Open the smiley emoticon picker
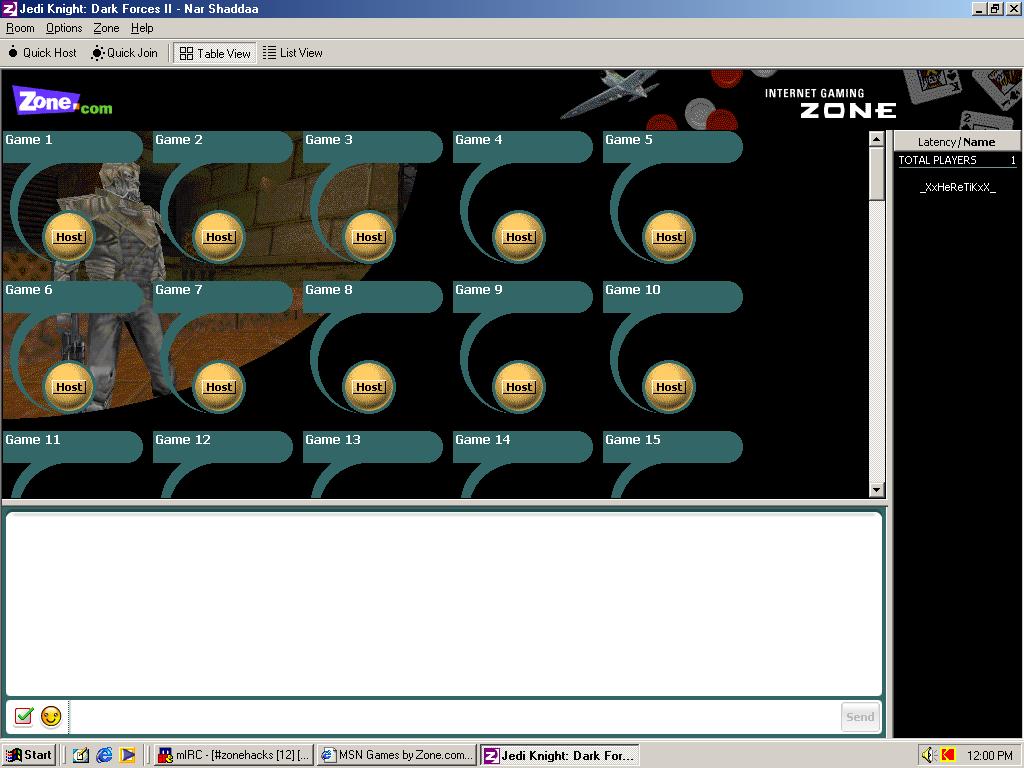 click(51, 716)
